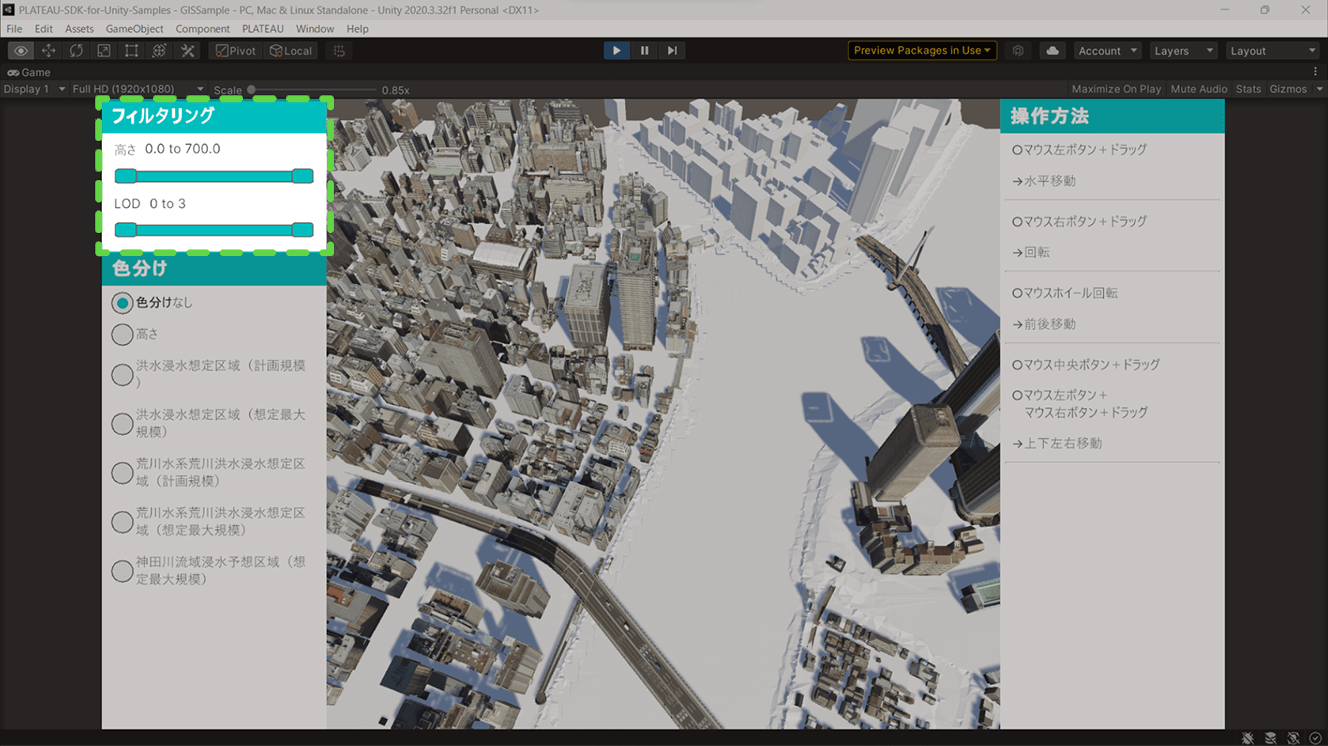Show Stats overlay

pos(1248,89)
